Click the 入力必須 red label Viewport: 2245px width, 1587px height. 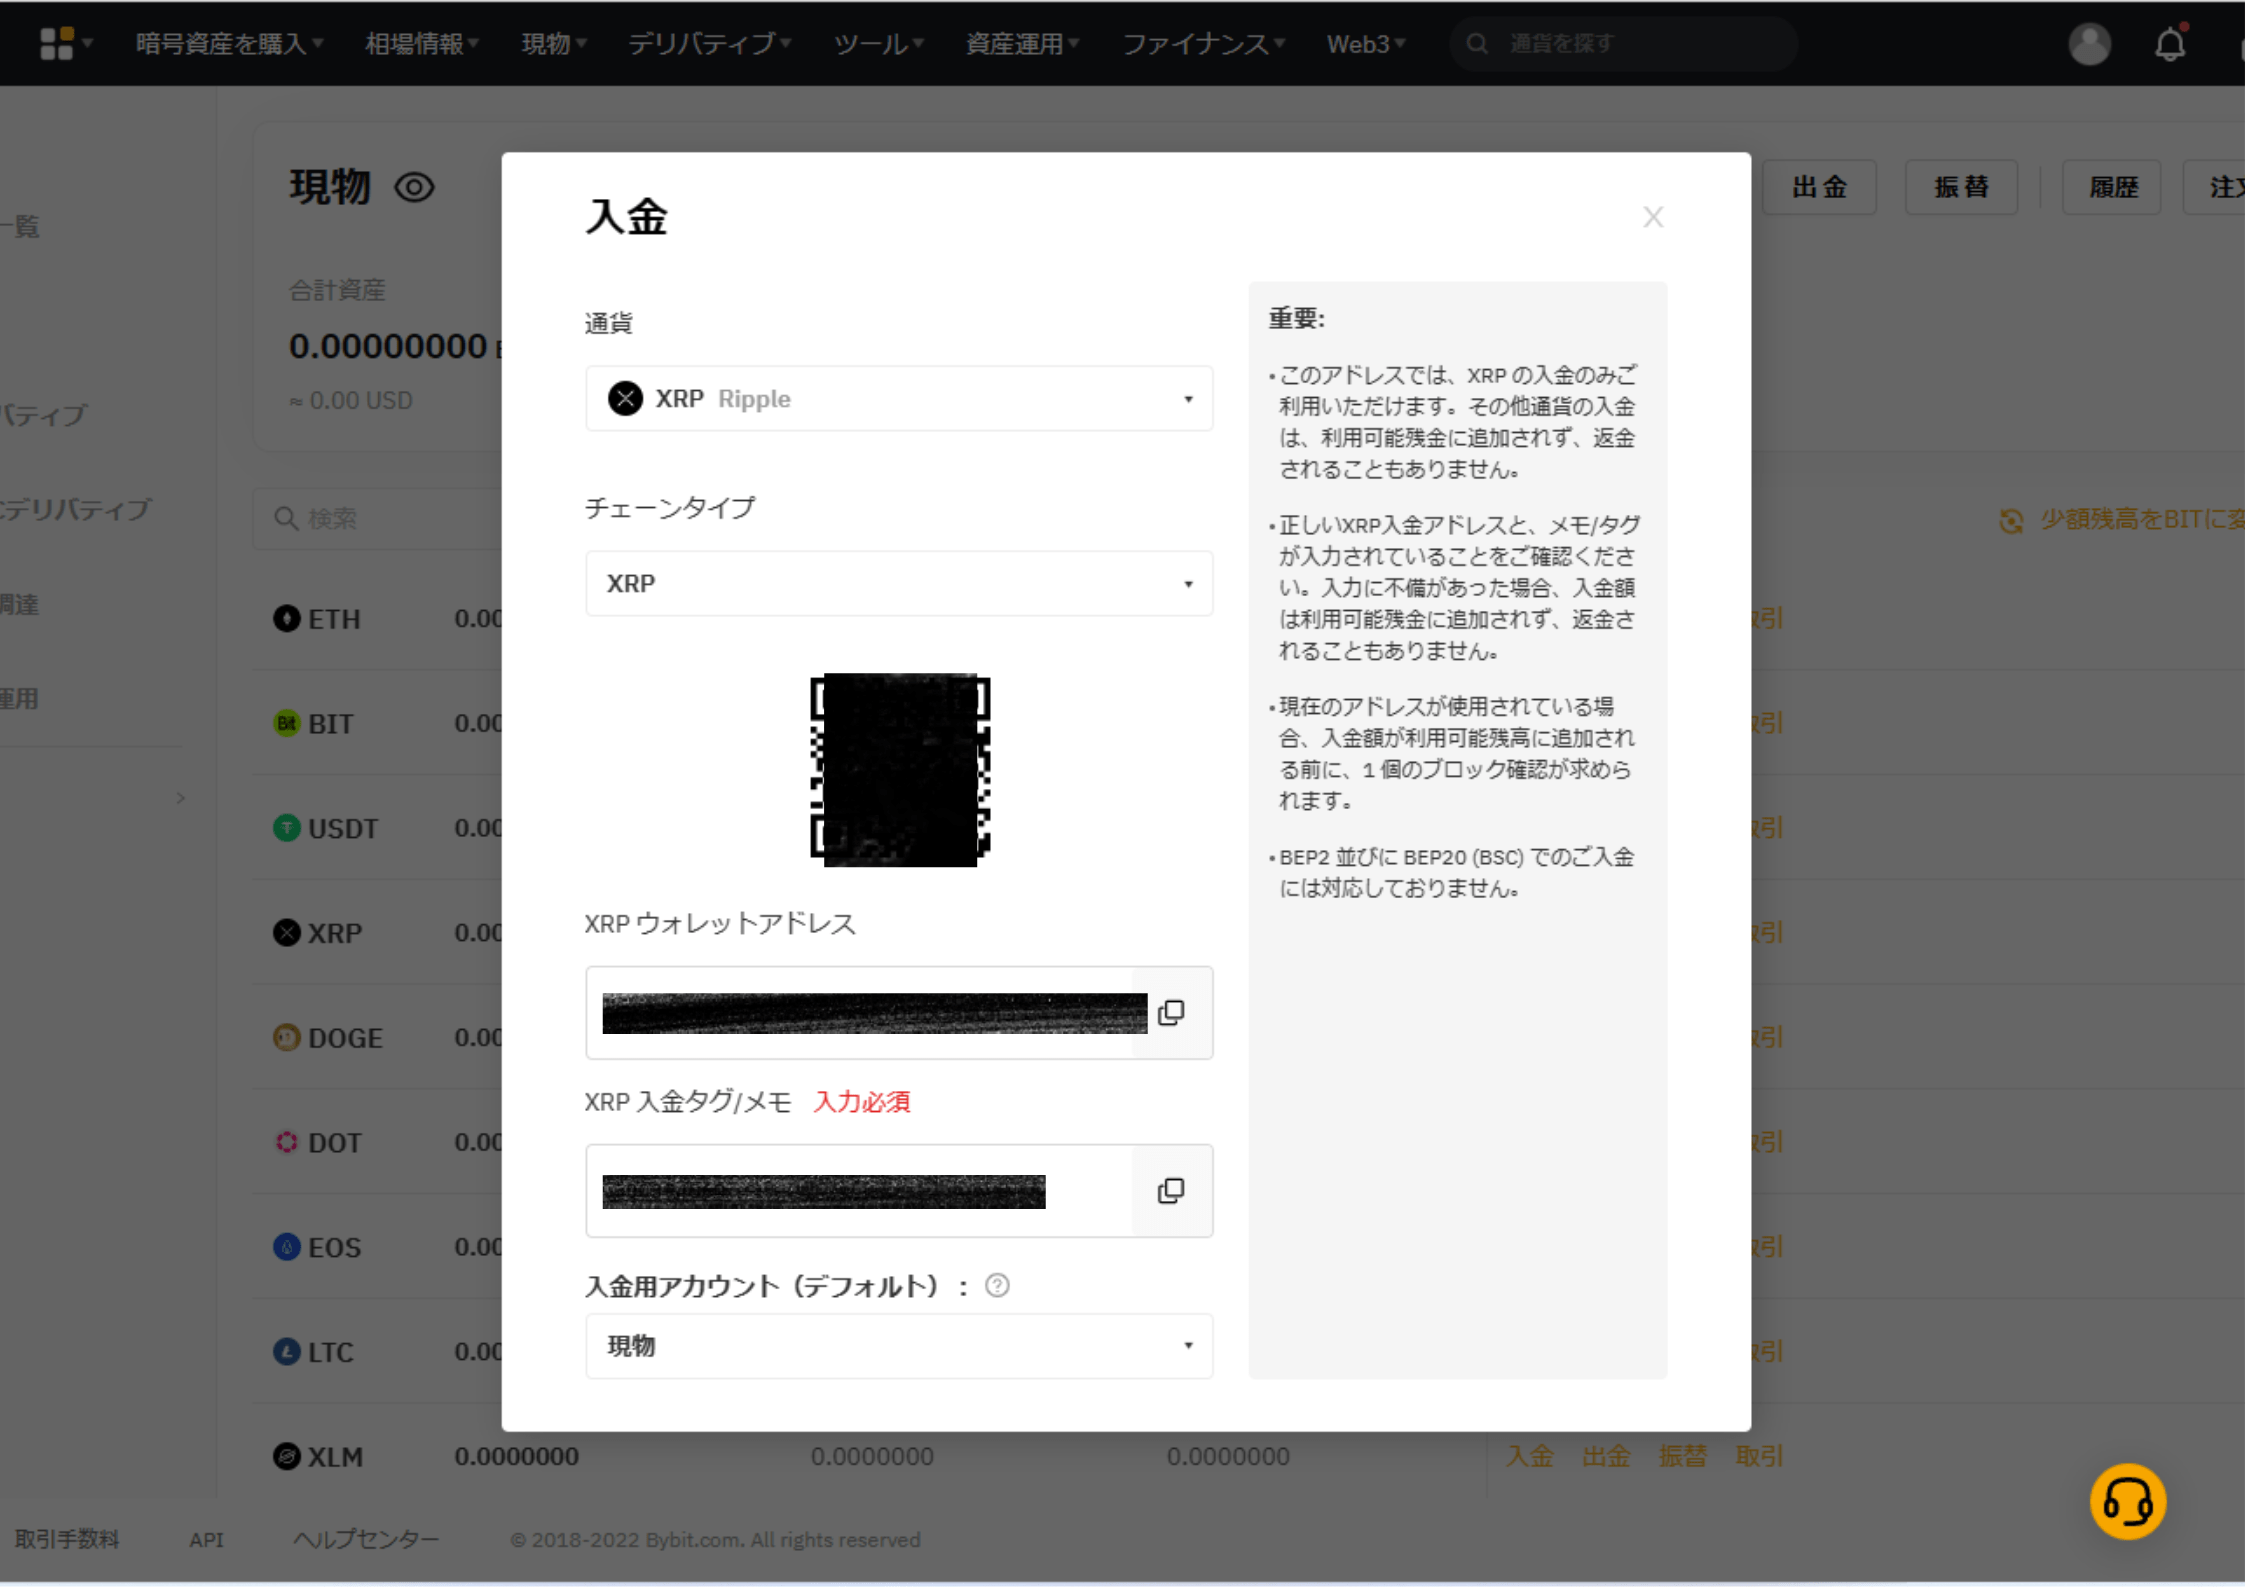coord(861,1101)
